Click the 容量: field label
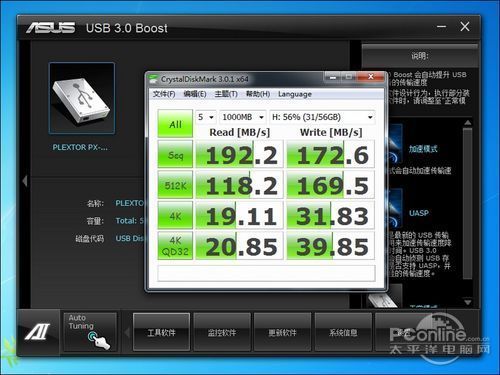This screenshot has width=500, height=375. pos(95,221)
